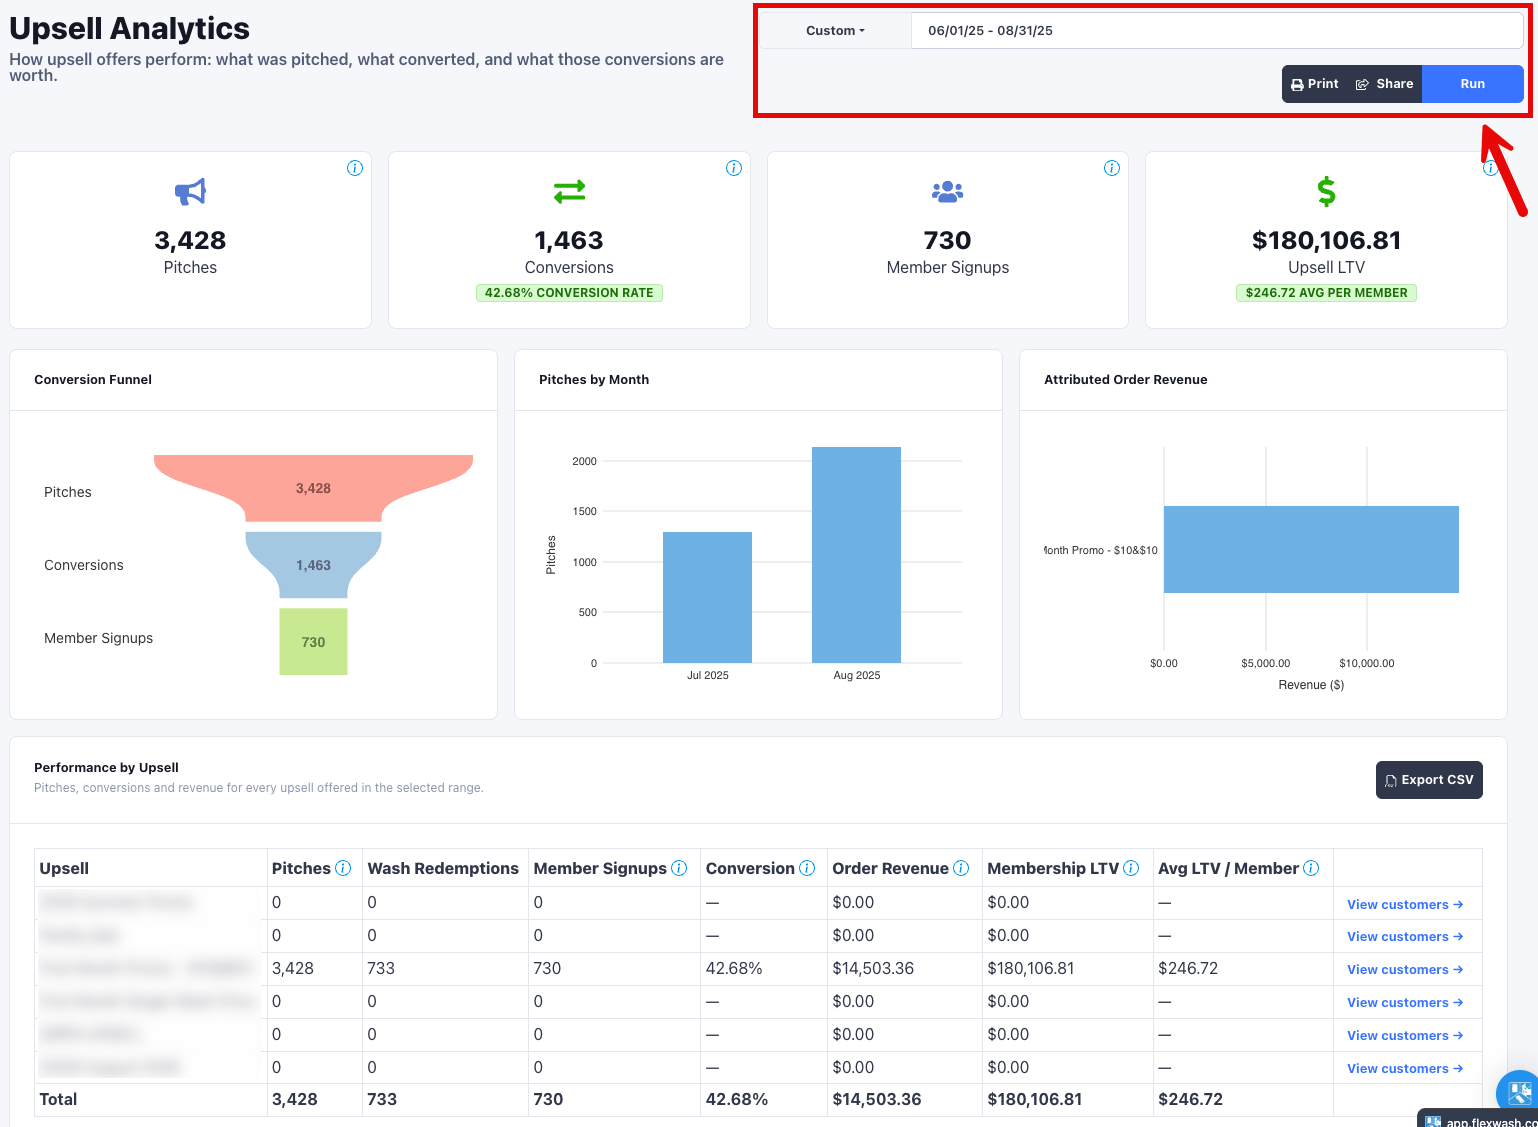
Task: Show info for Pitches table column
Action: [x=343, y=868]
